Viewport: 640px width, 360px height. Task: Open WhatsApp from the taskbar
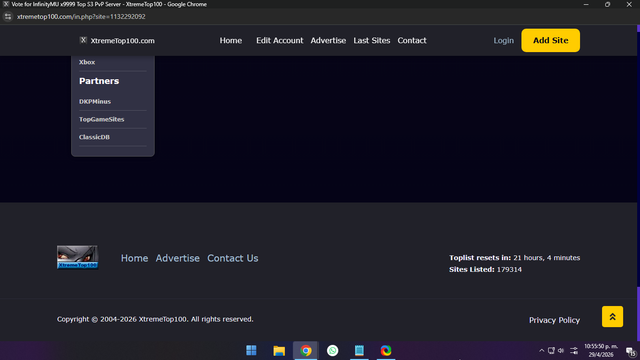333,350
